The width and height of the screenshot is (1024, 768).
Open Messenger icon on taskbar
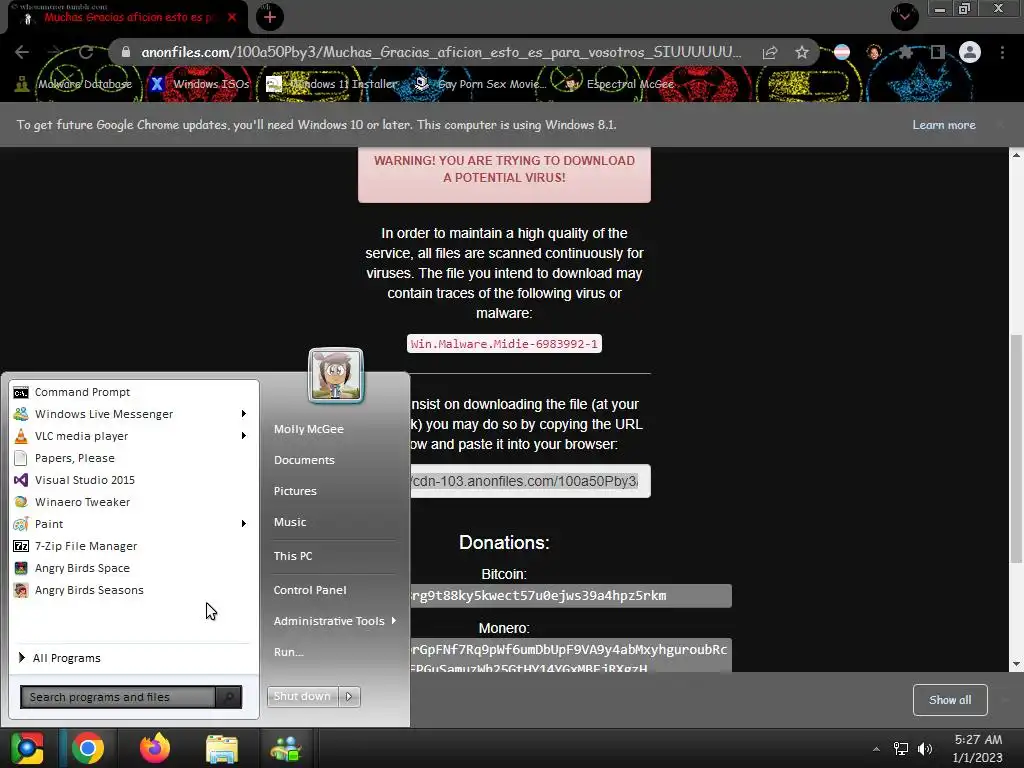coord(286,748)
